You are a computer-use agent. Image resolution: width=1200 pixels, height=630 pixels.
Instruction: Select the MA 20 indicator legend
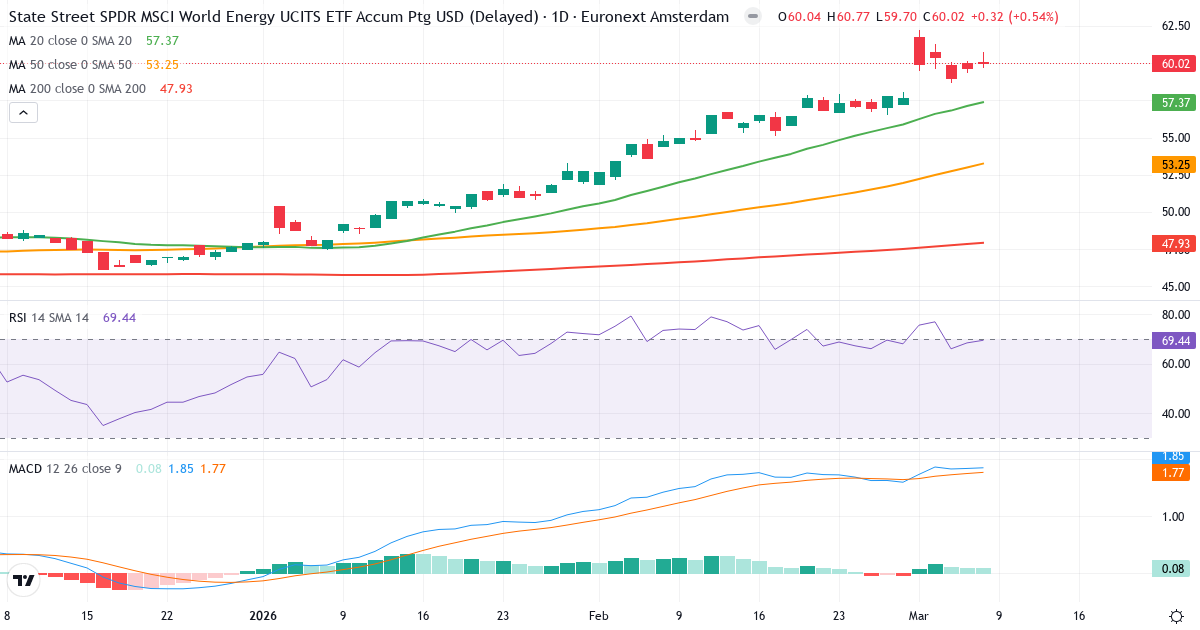coord(70,41)
